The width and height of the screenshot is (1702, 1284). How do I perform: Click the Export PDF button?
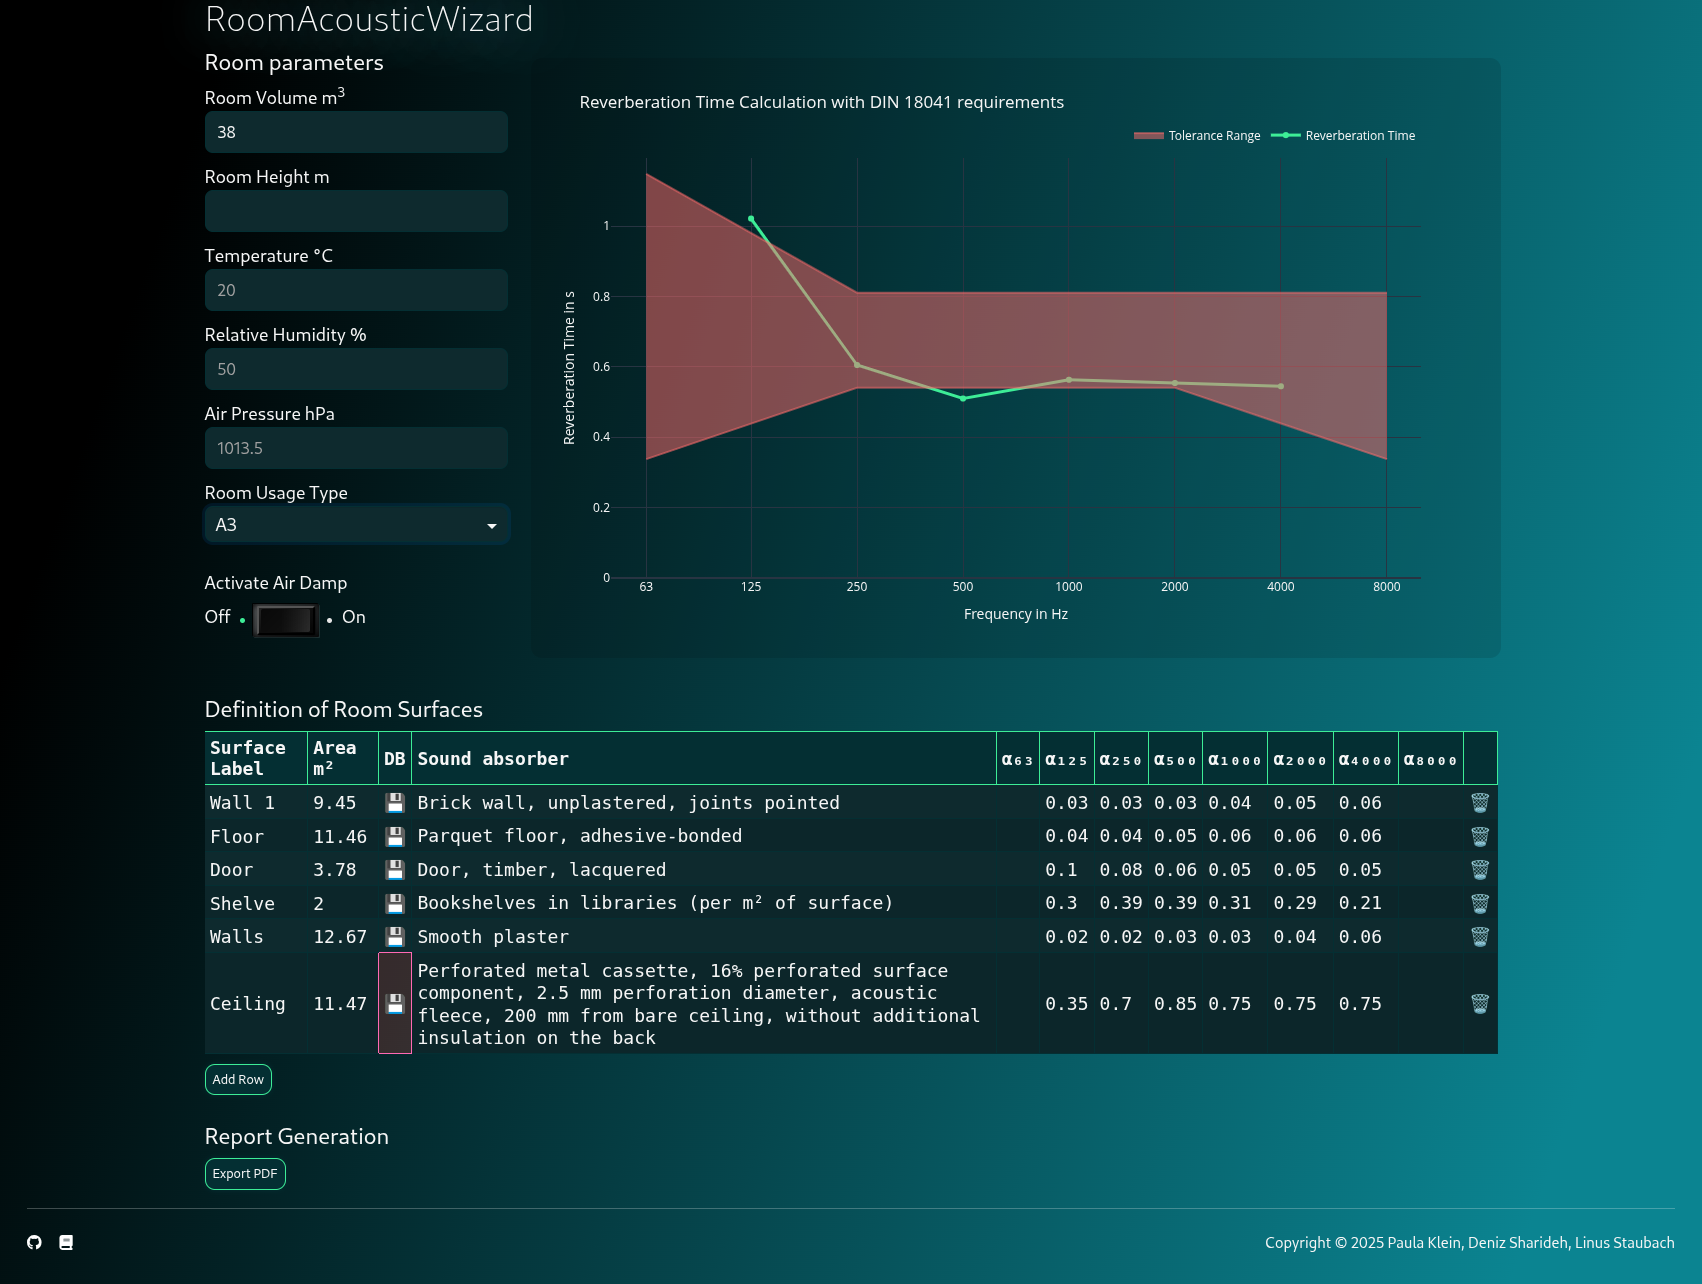coord(245,1174)
